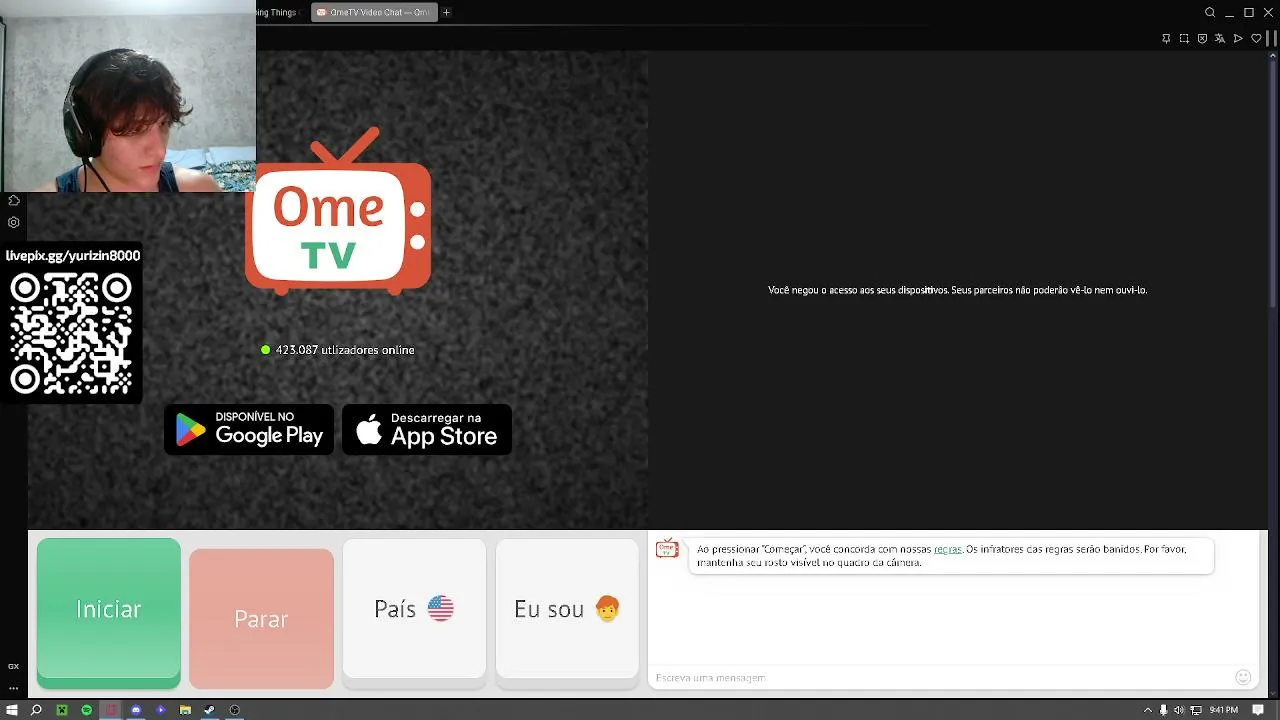This screenshot has height=720, width=1280.
Task: Open the Windows Start menu
Action: point(12,710)
